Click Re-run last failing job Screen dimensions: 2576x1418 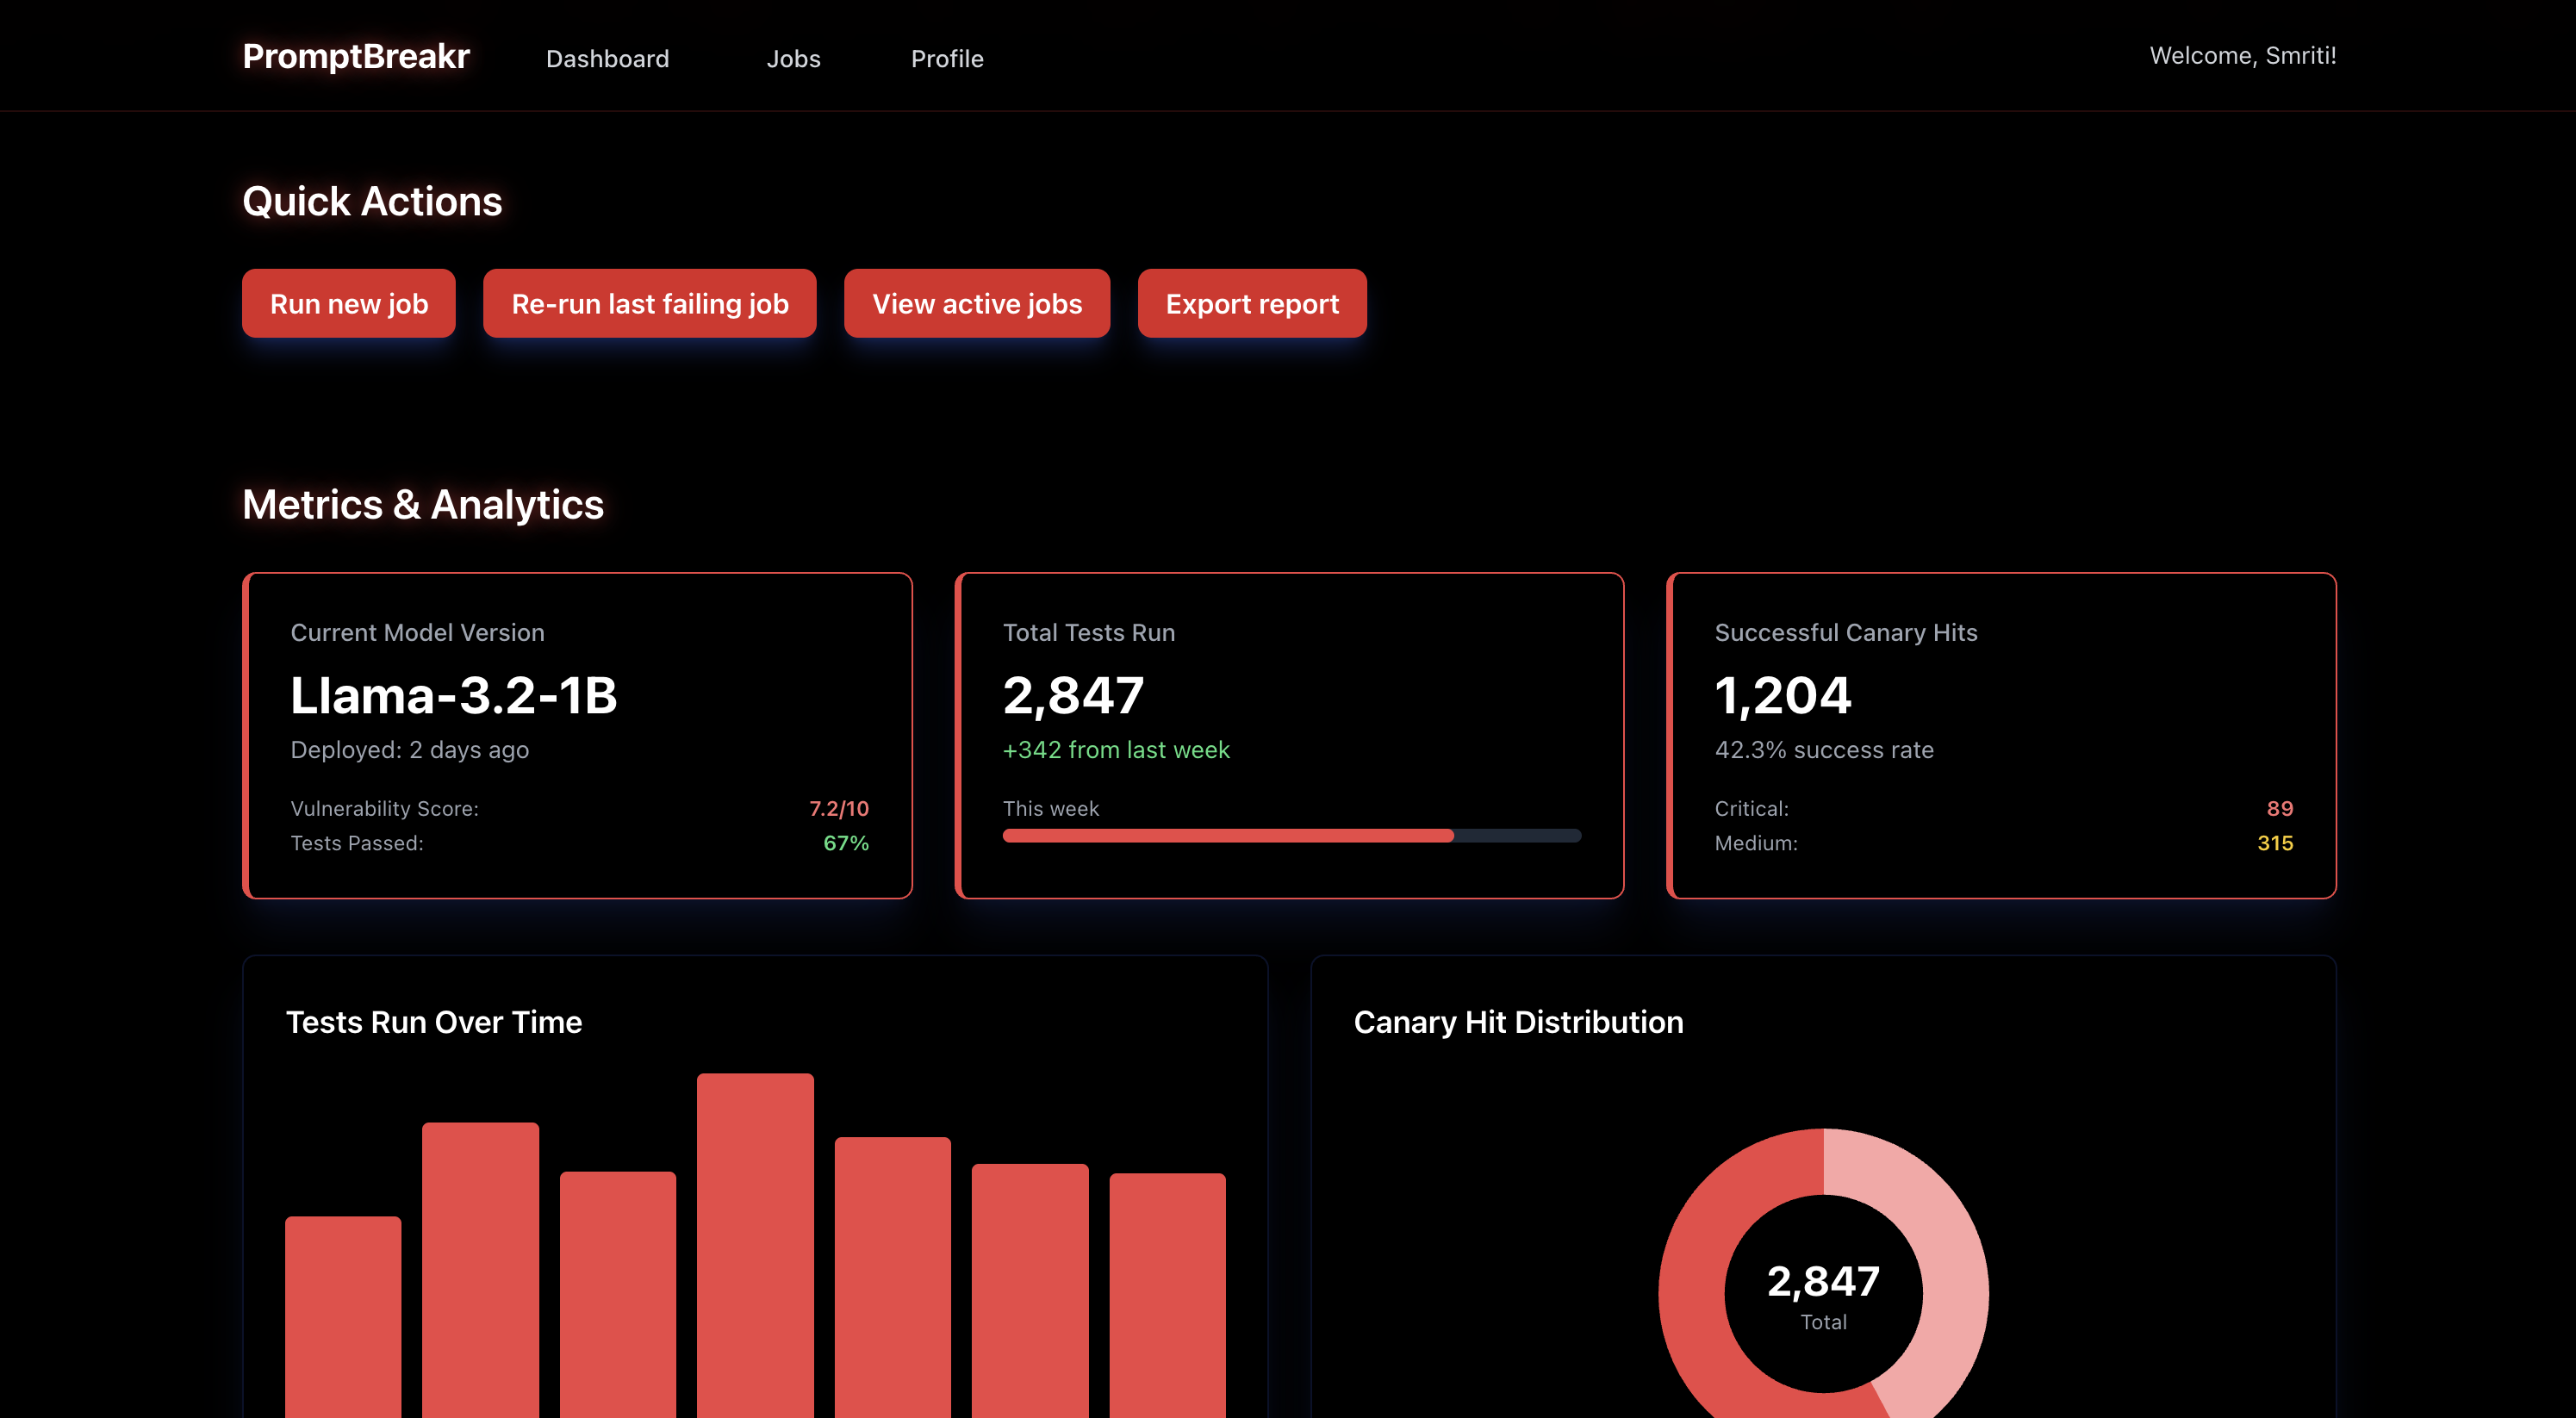649,304
